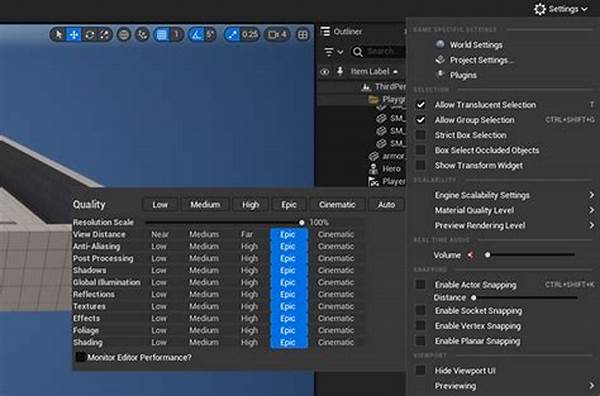Set Shadows quality to Medium
Image resolution: width=600 pixels, height=396 pixels.
[204, 271]
